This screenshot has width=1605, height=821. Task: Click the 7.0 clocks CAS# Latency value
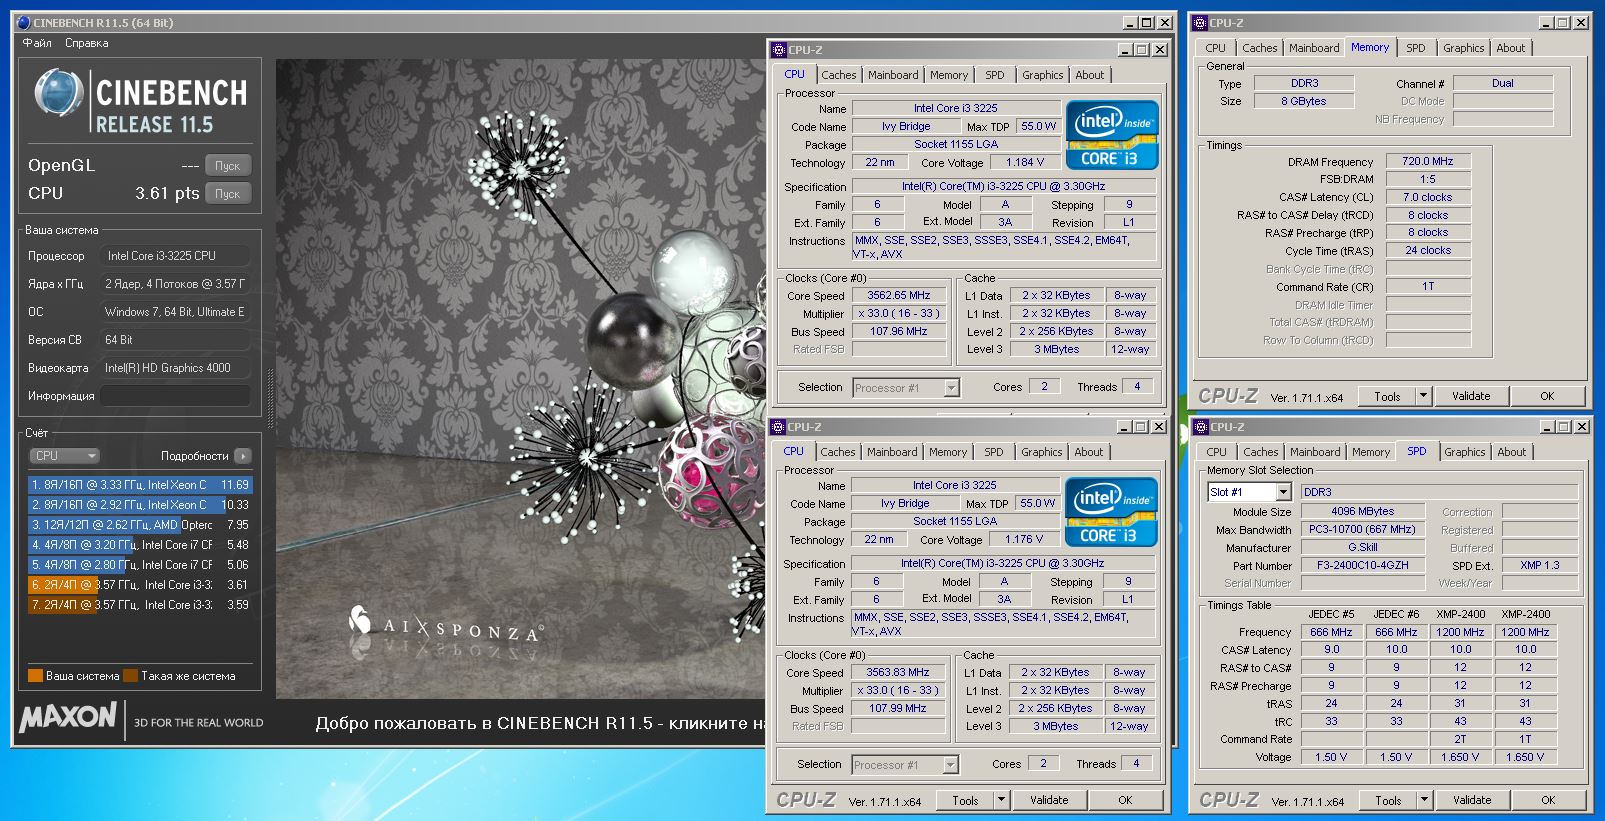[x=1428, y=197]
